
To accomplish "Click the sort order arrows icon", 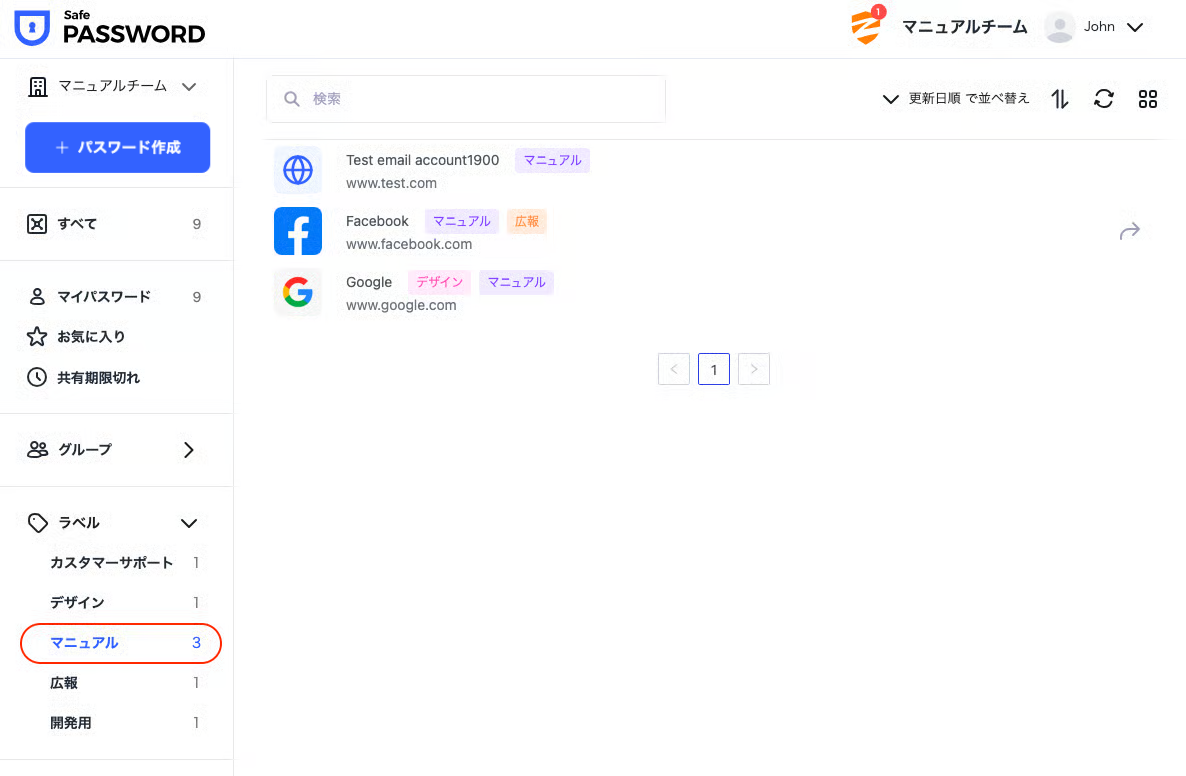I will coord(1060,99).
